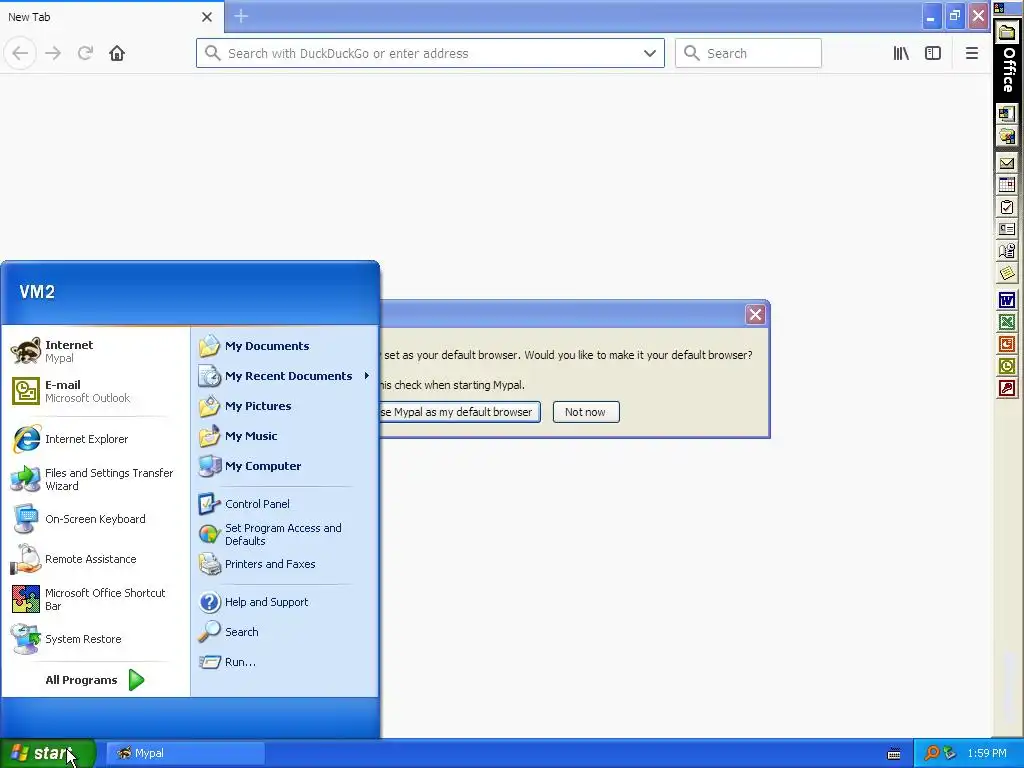Open Remote Assistance

point(95,559)
